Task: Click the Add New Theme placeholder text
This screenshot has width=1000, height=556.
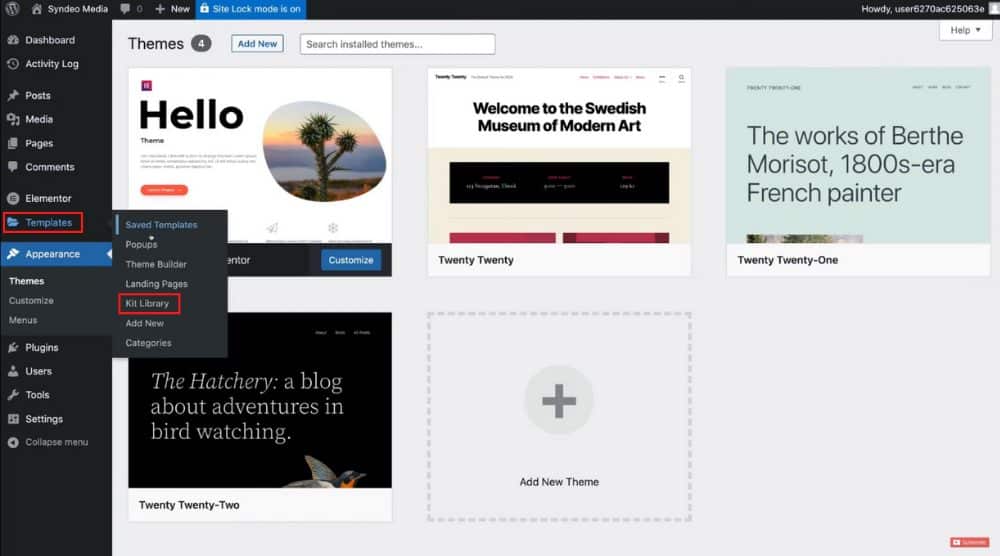Action: [x=559, y=482]
